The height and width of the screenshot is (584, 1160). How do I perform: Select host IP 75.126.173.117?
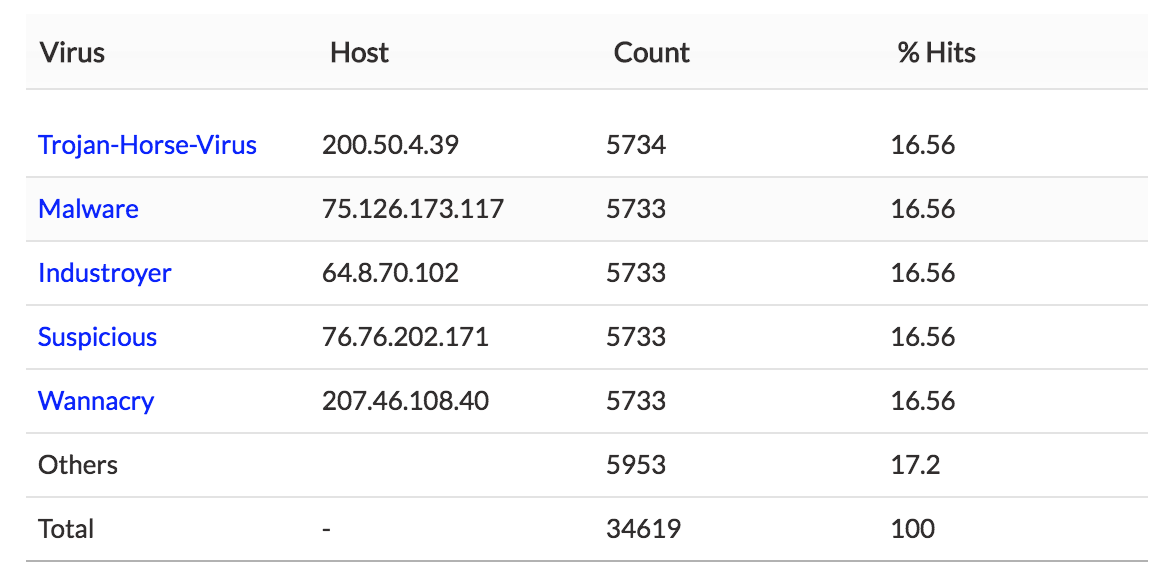413,209
